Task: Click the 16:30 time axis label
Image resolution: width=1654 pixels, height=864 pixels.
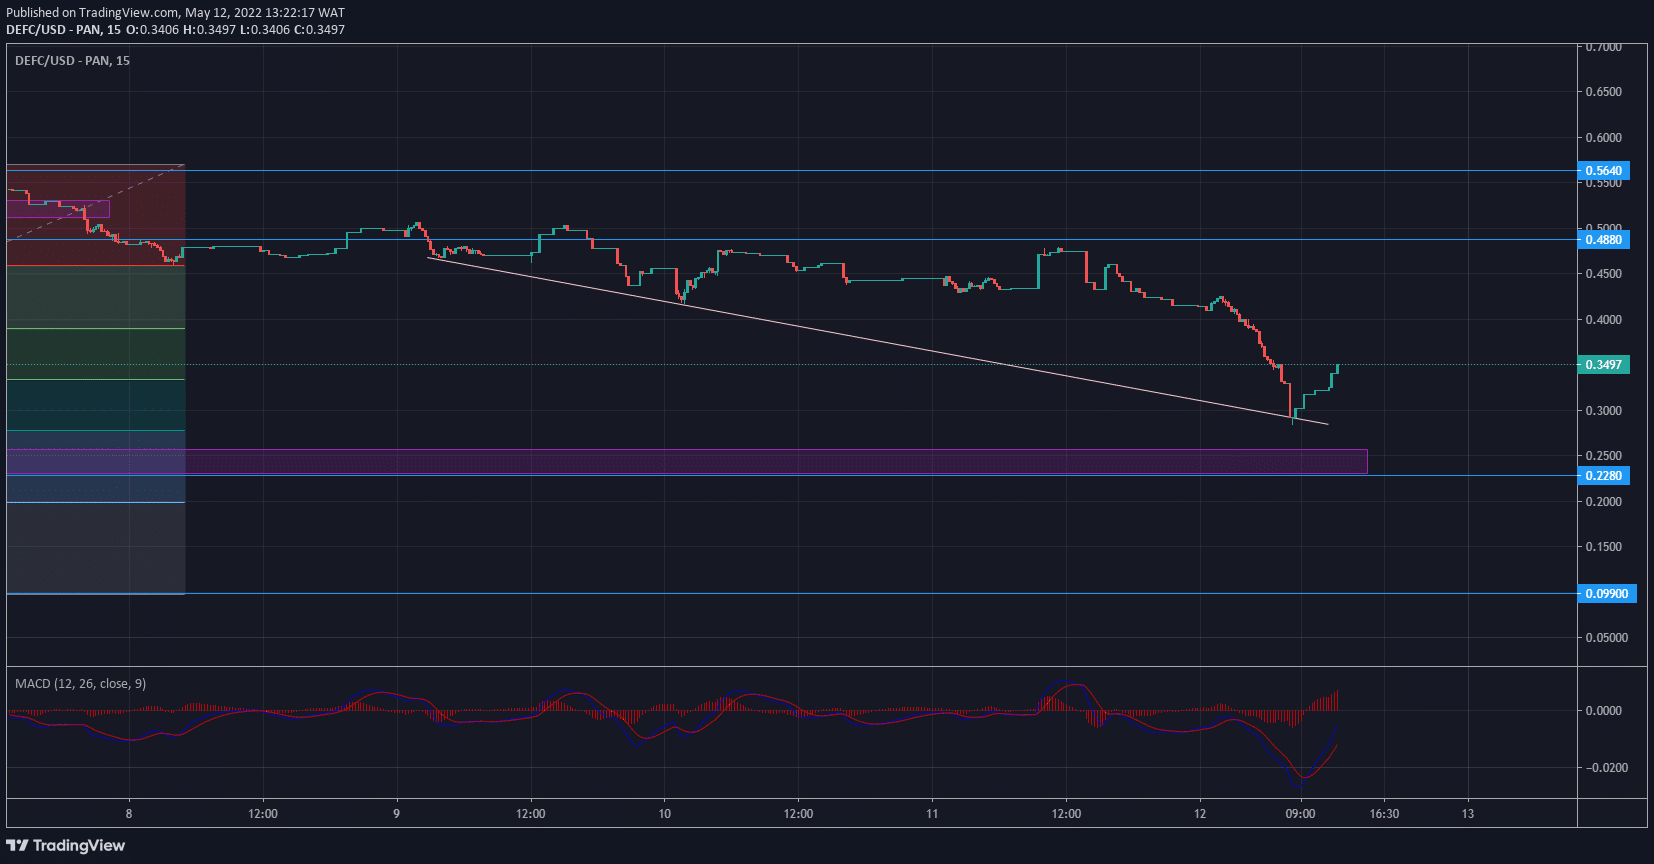Action: [1384, 814]
